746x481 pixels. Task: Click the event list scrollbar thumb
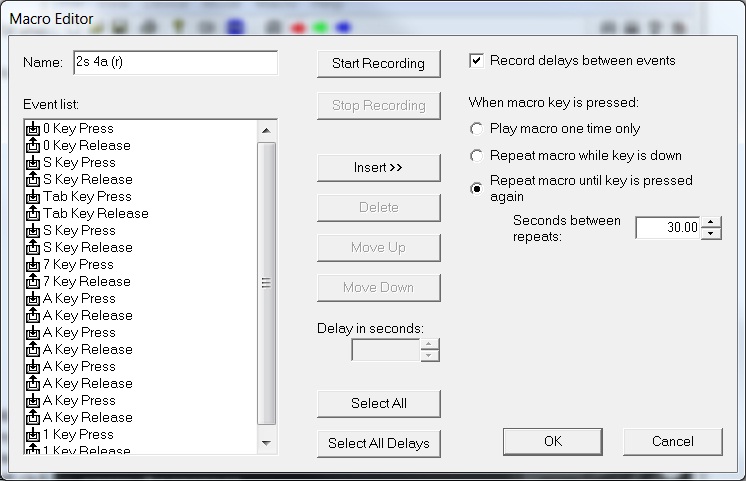pyautogui.click(x=266, y=283)
